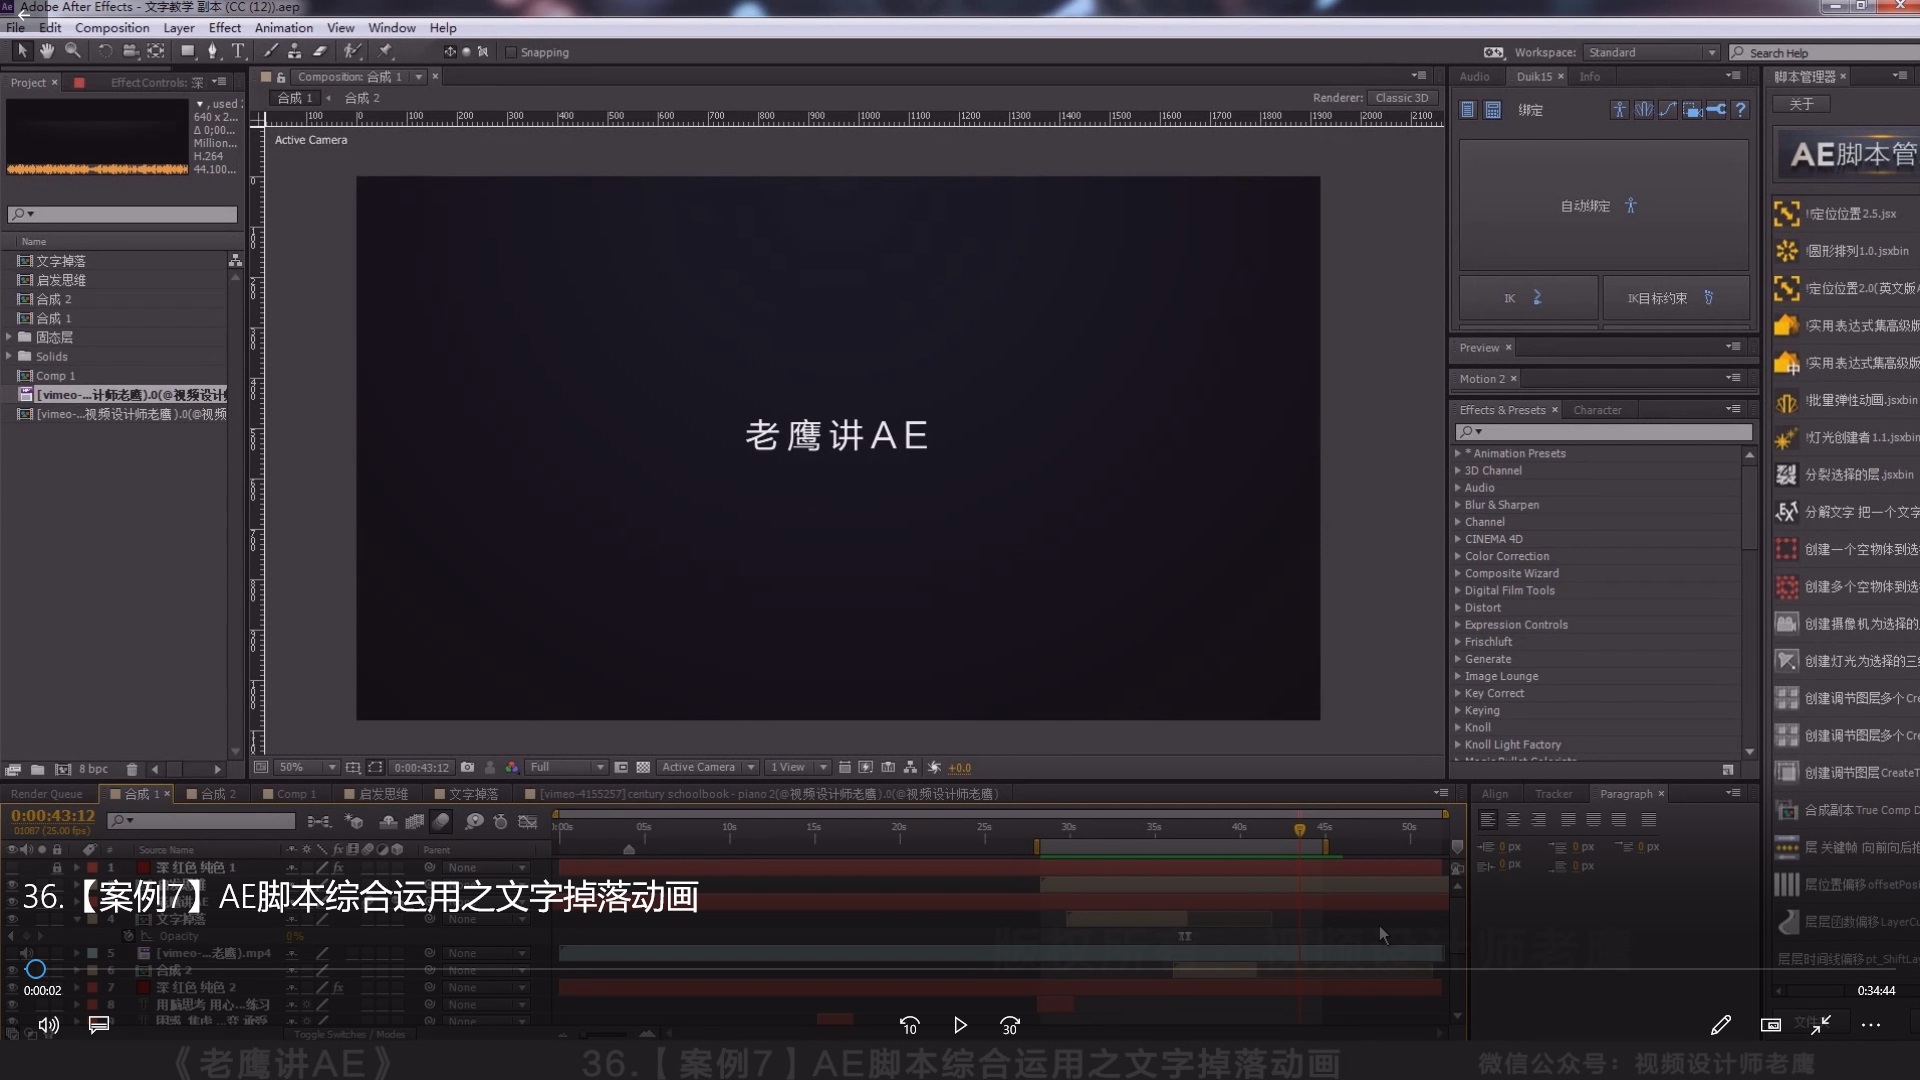
Task: Open the 50% magnification dropdown
Action: 307,767
